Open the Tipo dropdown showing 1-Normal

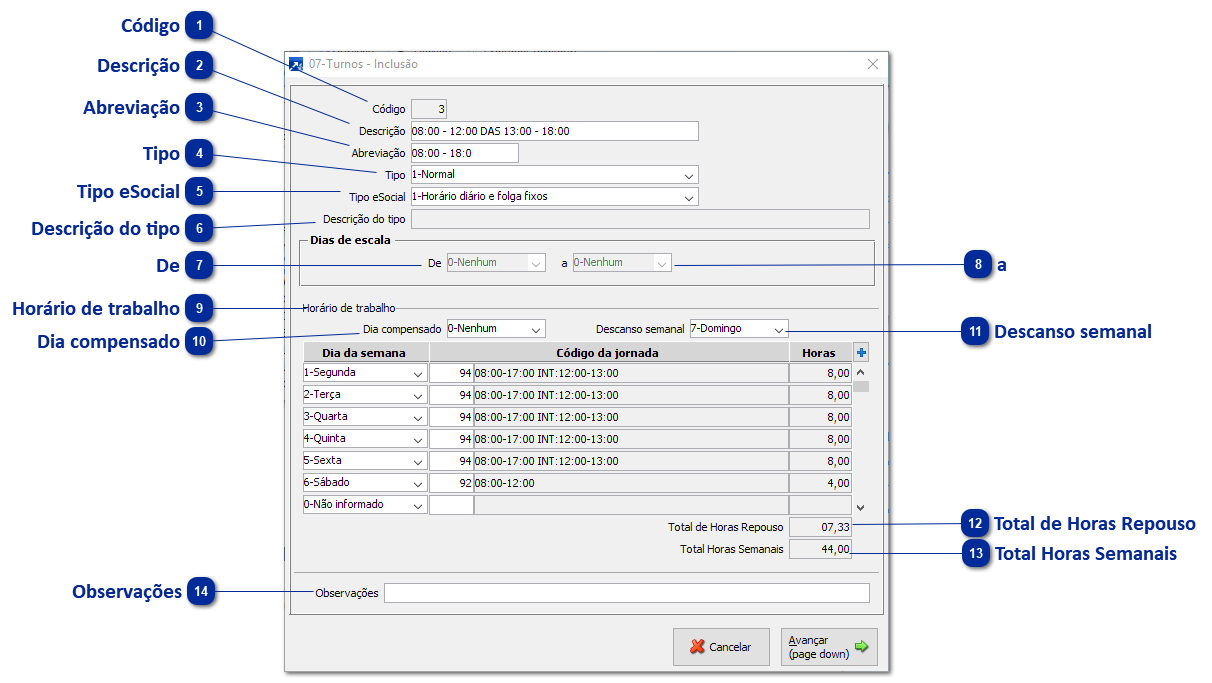click(x=554, y=175)
